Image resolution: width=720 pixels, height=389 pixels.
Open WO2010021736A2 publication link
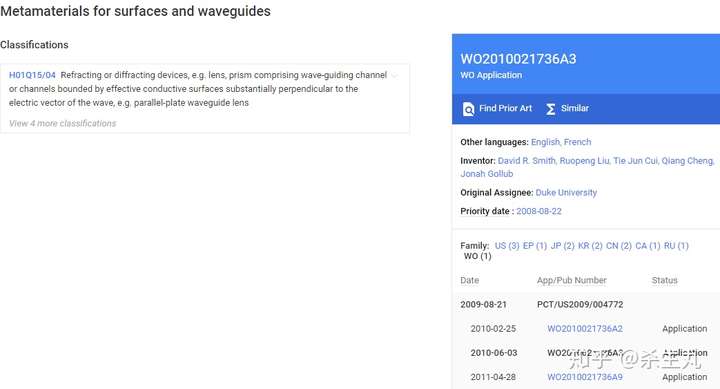[585, 329]
